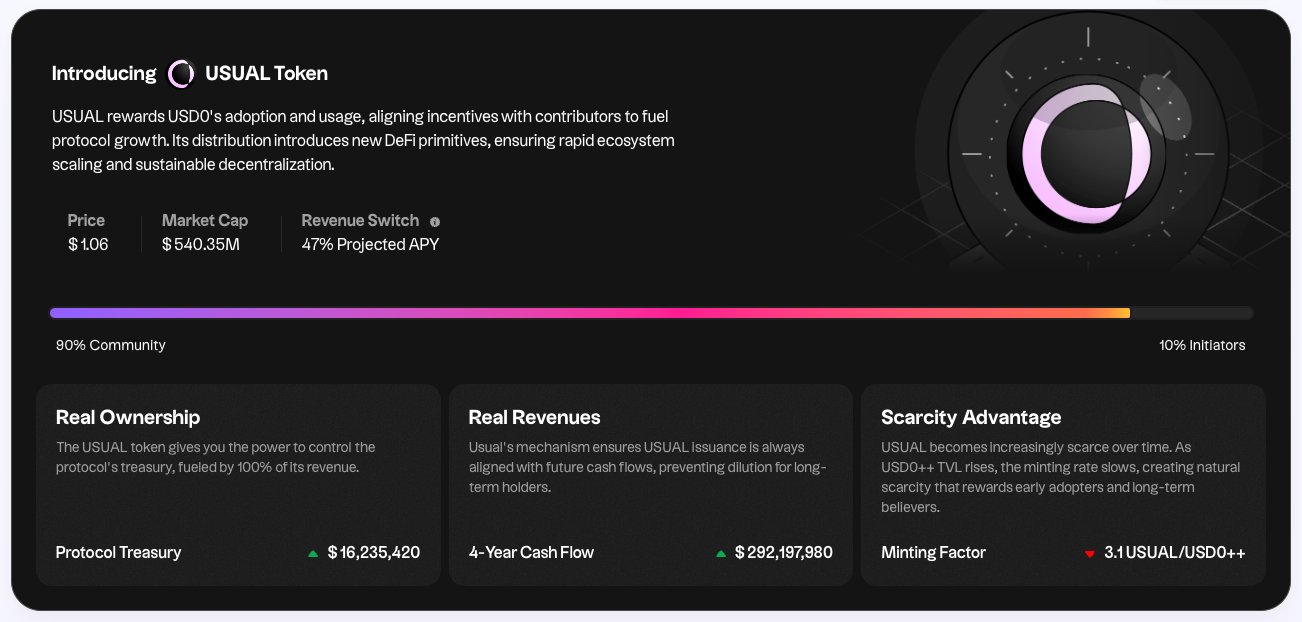Click the Price value $1.06
Viewport: 1302px width, 622px height.
point(88,244)
